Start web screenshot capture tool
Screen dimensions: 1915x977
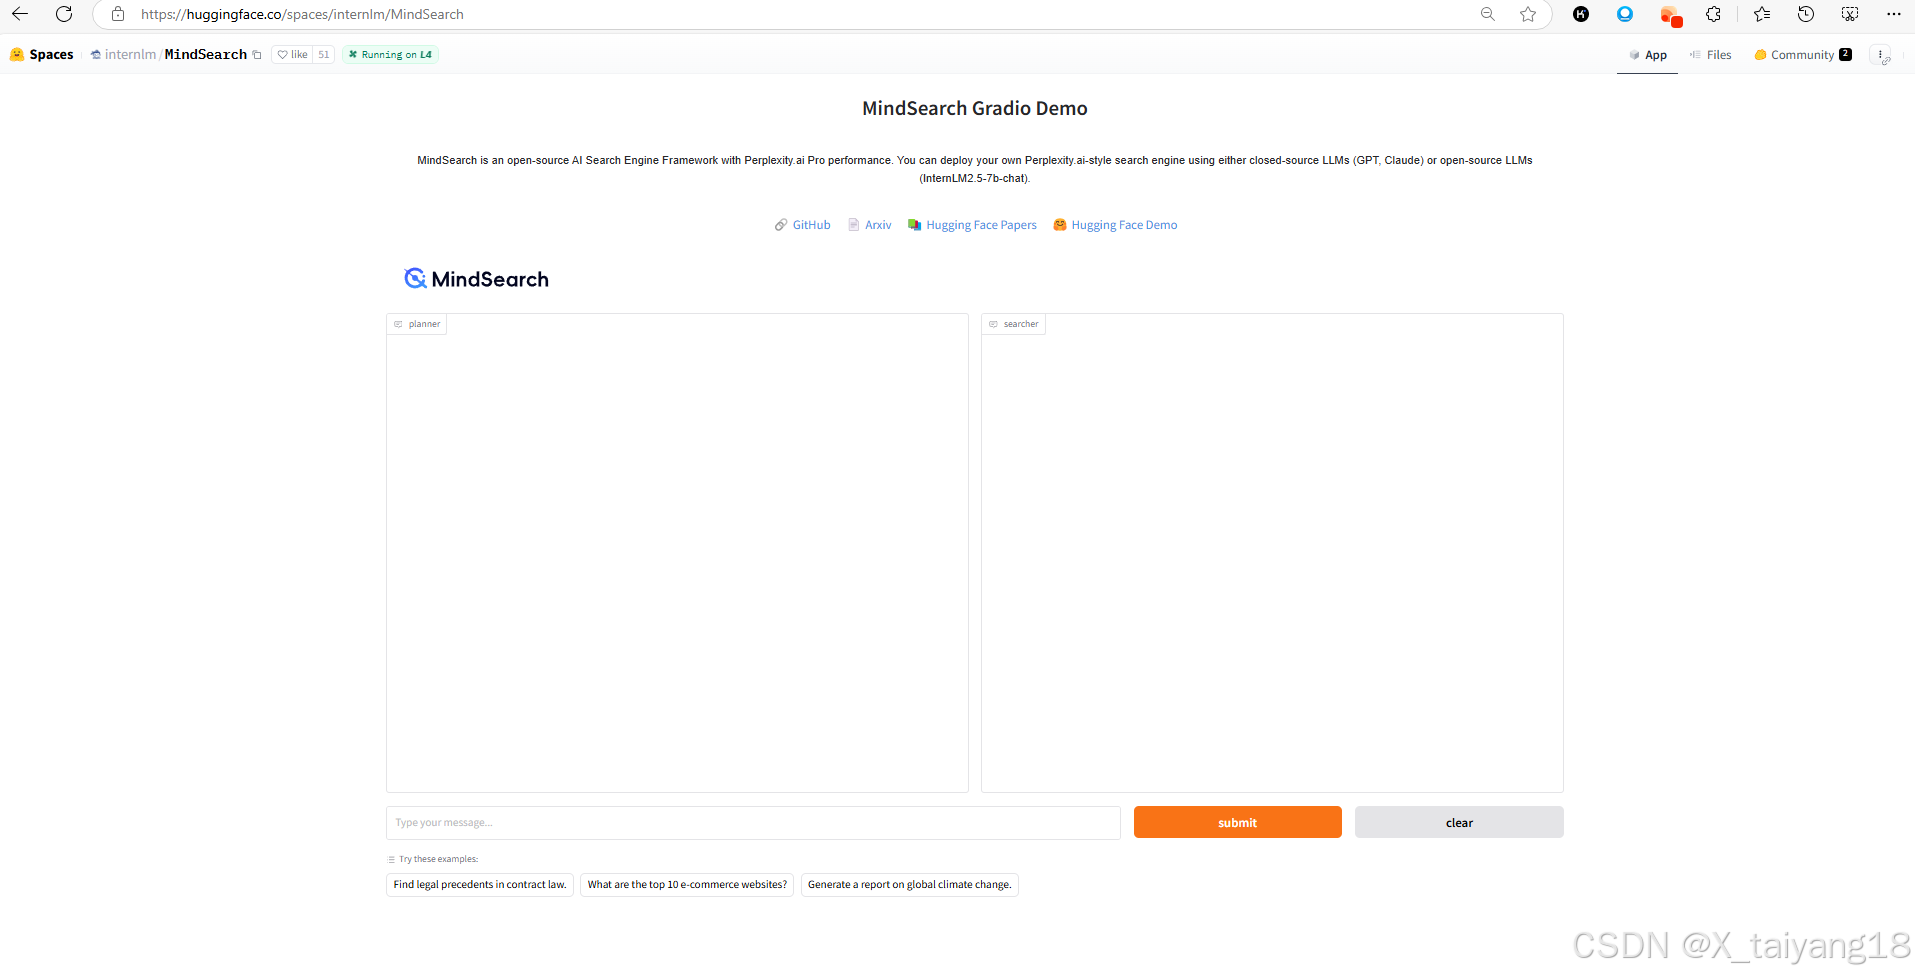pyautogui.click(x=1850, y=14)
